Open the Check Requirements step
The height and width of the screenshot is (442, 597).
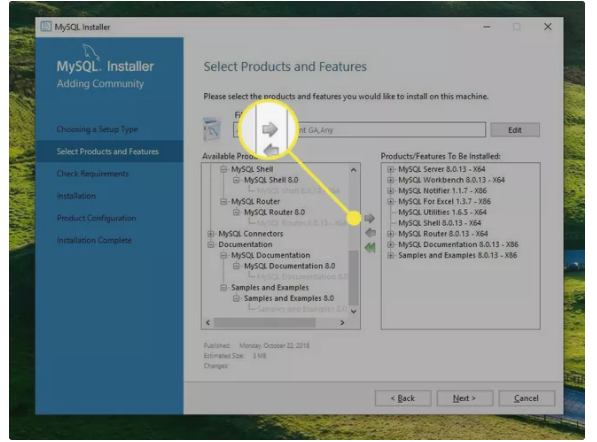coord(93,174)
